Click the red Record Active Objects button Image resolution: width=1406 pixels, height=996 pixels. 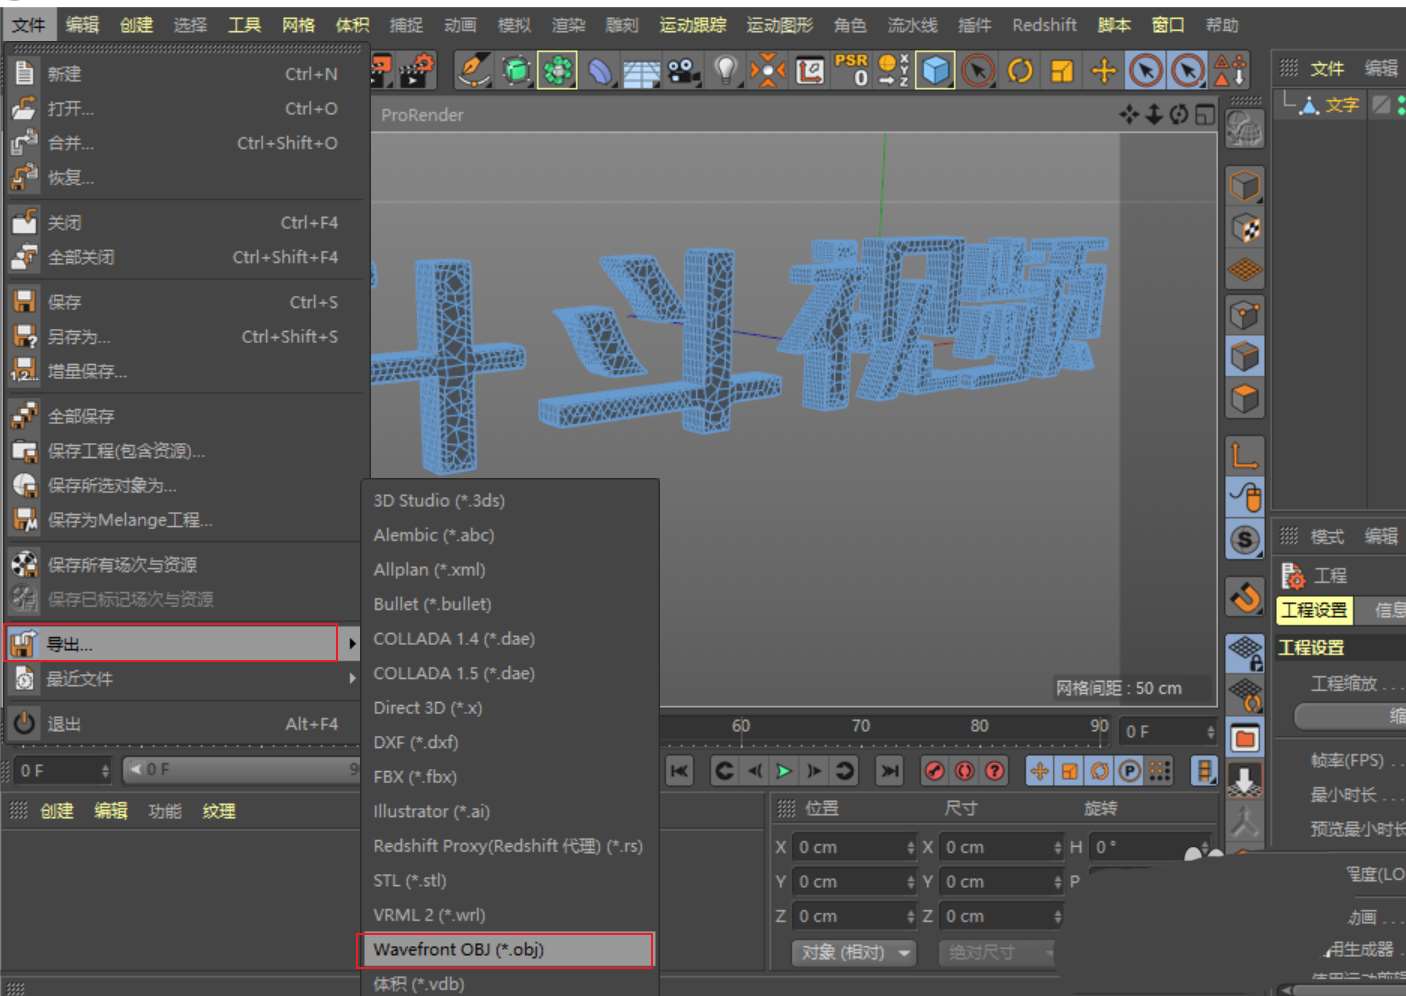tap(934, 770)
